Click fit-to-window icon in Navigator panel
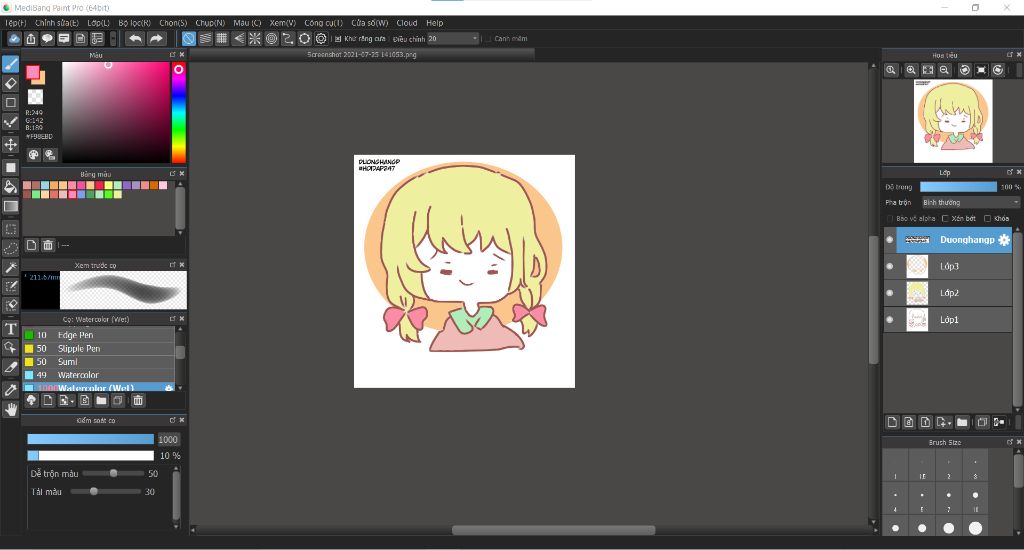Image resolution: width=1024 pixels, height=550 pixels. pyautogui.click(x=927, y=70)
